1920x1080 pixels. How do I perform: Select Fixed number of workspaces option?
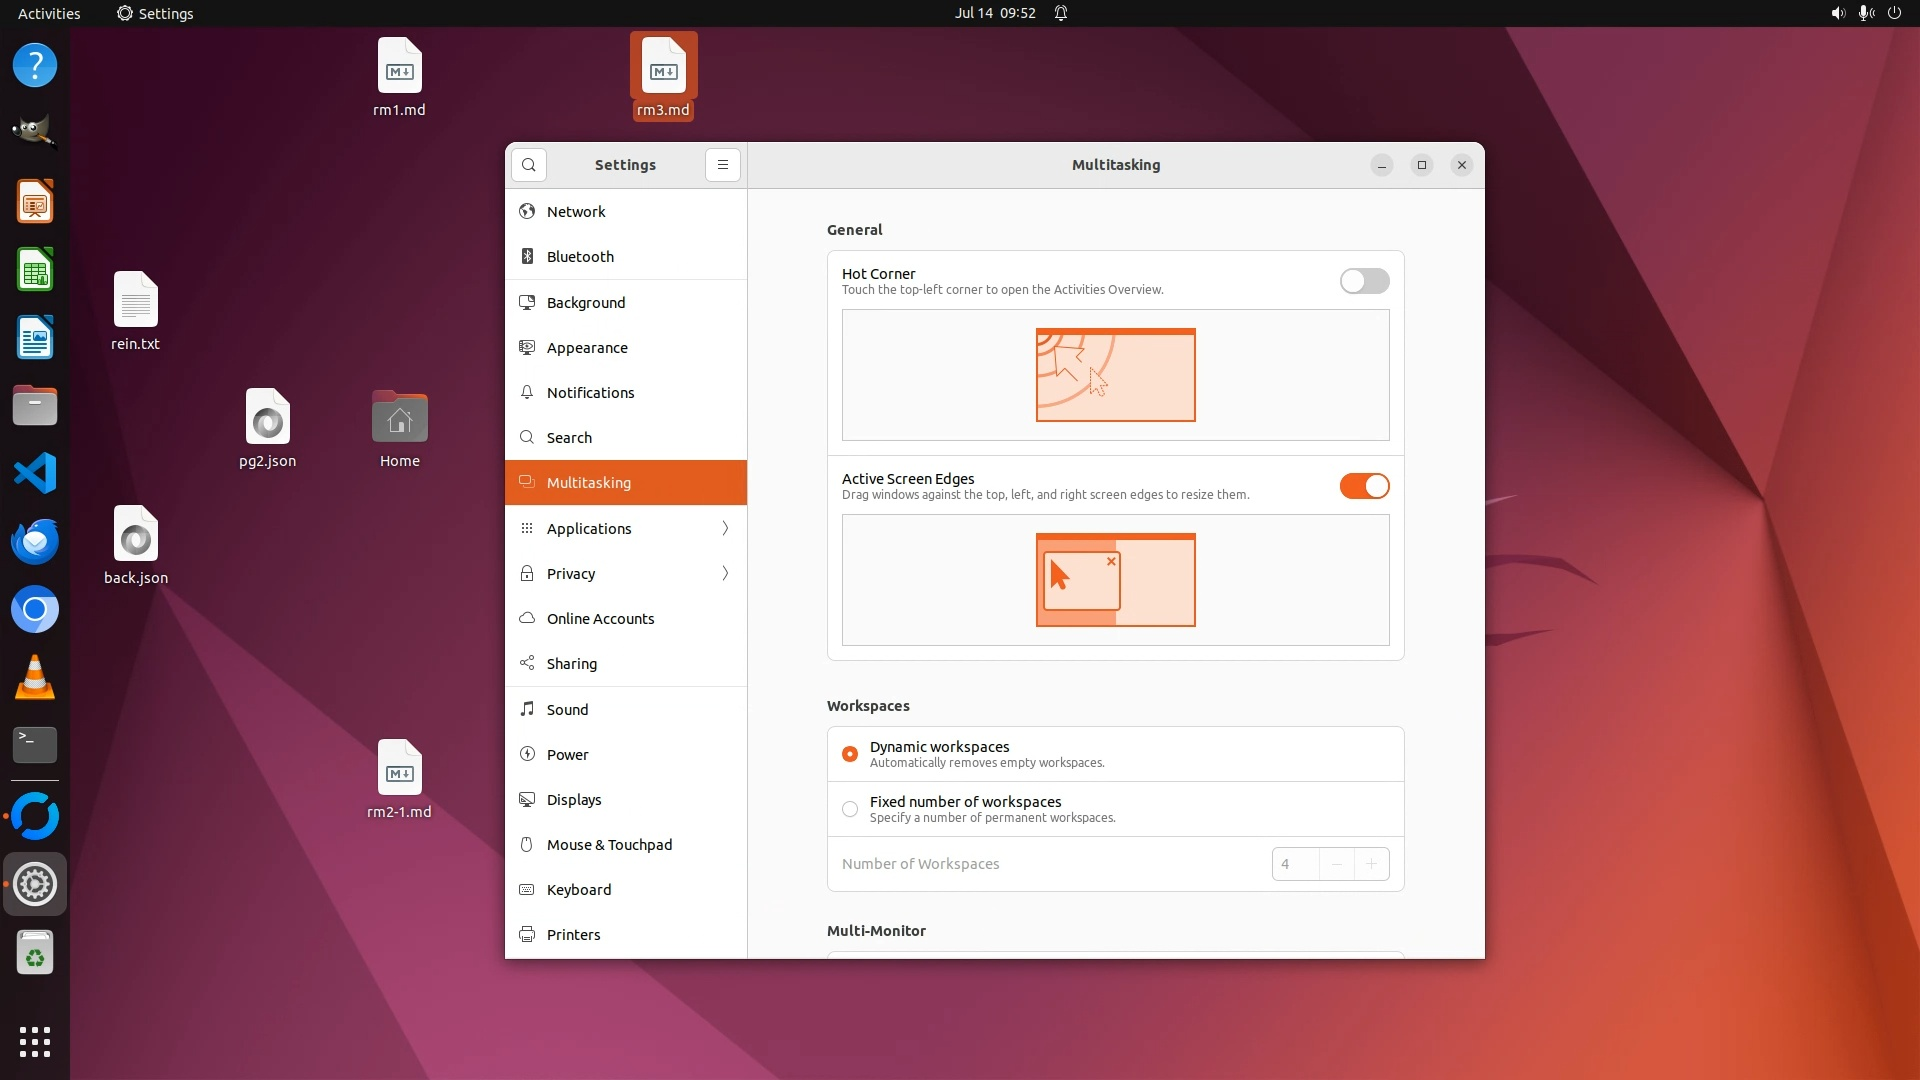point(850,809)
